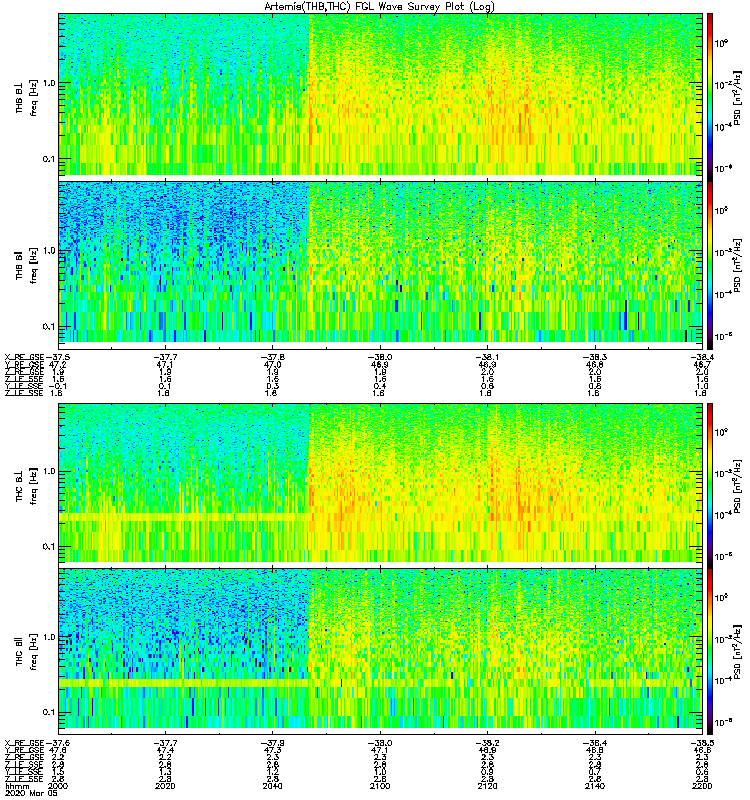
Task: Click the '-38.2' ephemeris value under THC panels
Action: pyautogui.click(x=488, y=743)
